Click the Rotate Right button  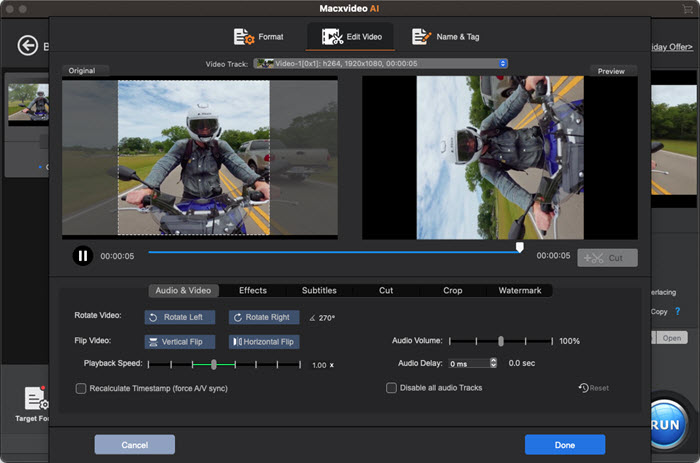click(x=264, y=317)
